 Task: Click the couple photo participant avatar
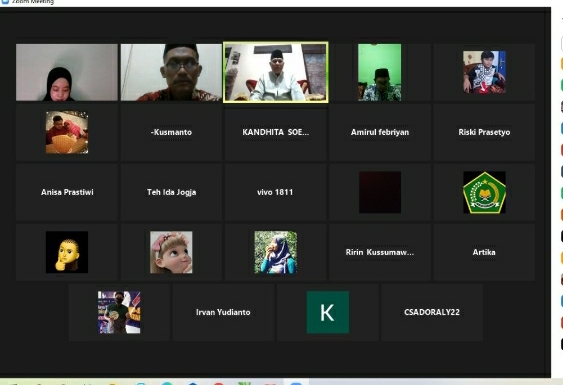point(67,132)
